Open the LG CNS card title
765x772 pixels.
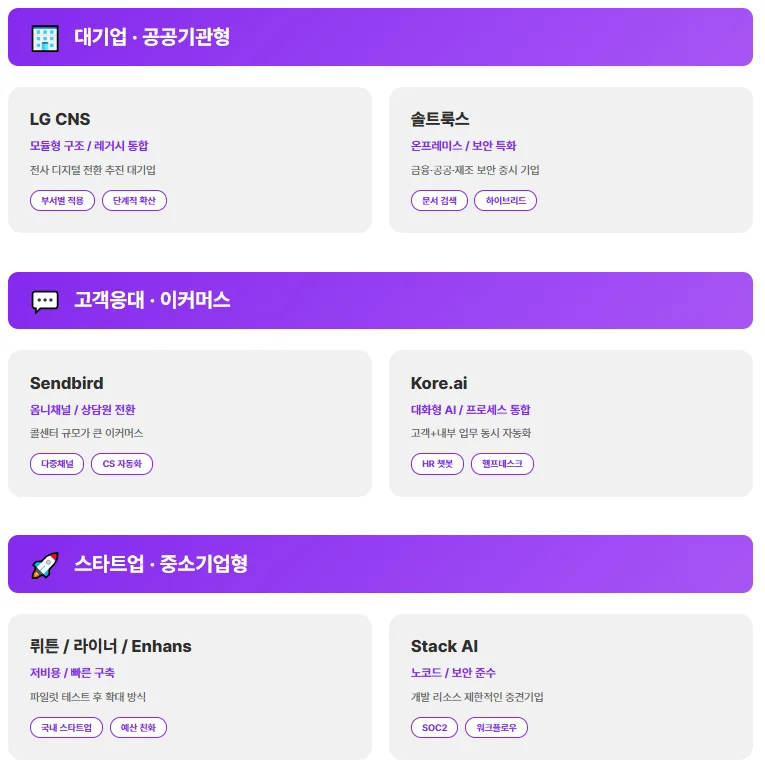(60, 120)
